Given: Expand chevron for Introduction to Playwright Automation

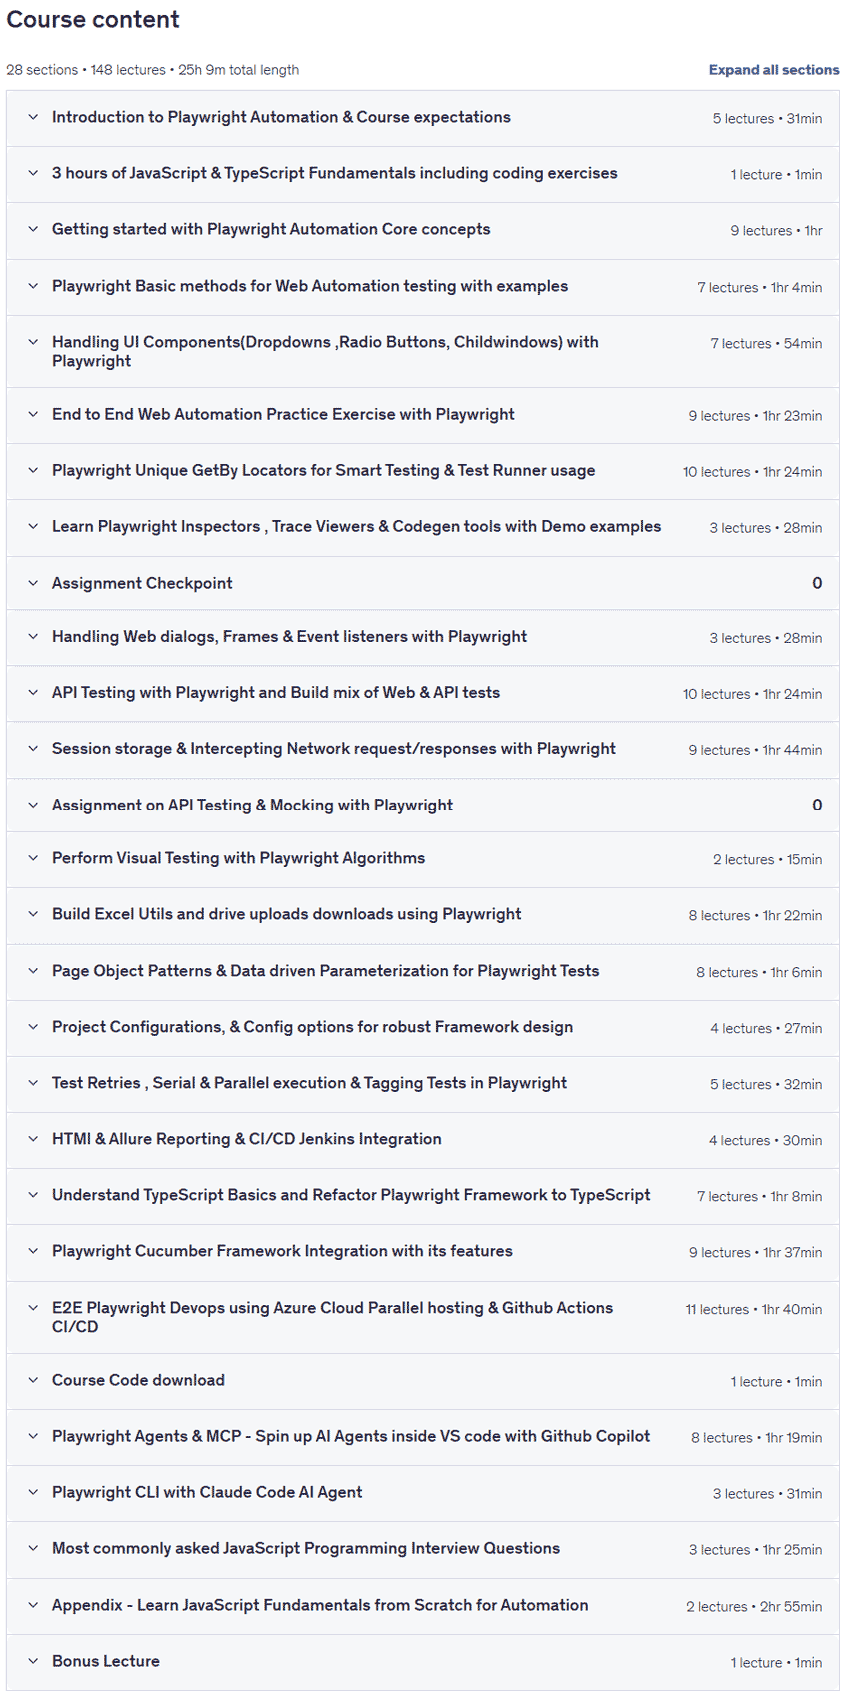Looking at the screenshot, I should pos(33,117).
